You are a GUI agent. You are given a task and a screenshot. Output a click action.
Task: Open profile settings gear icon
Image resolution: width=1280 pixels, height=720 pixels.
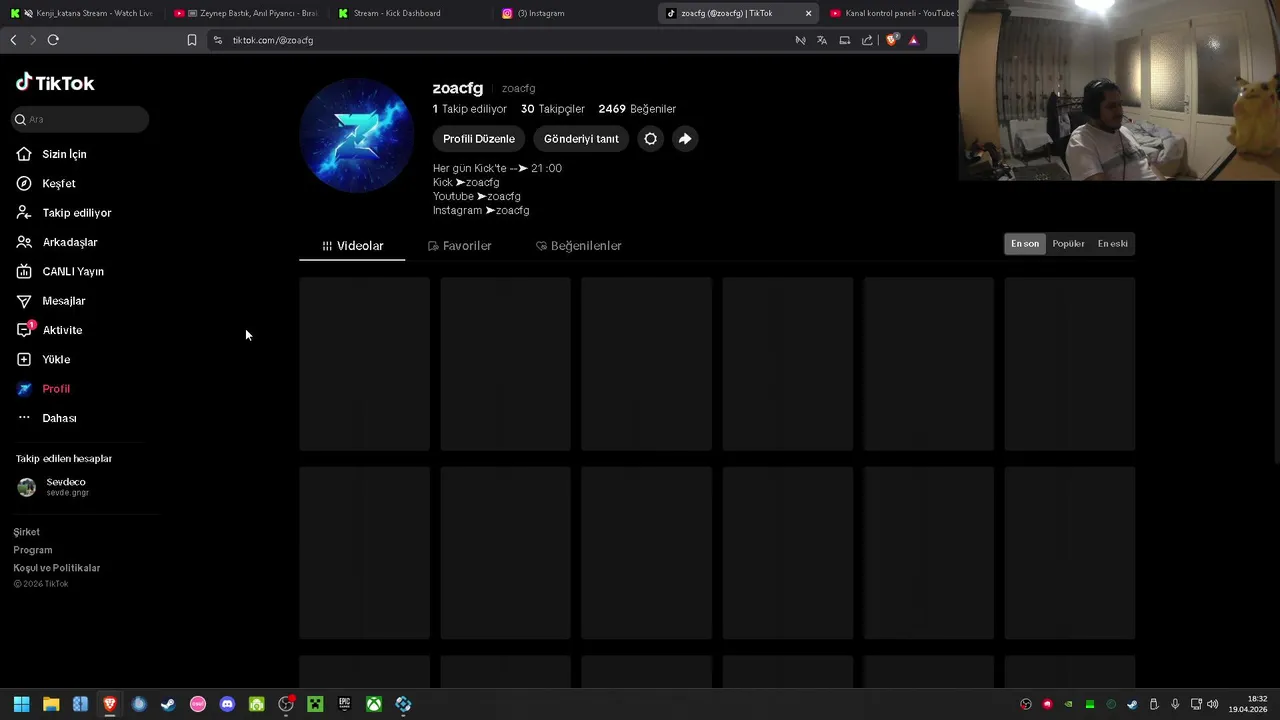click(650, 139)
